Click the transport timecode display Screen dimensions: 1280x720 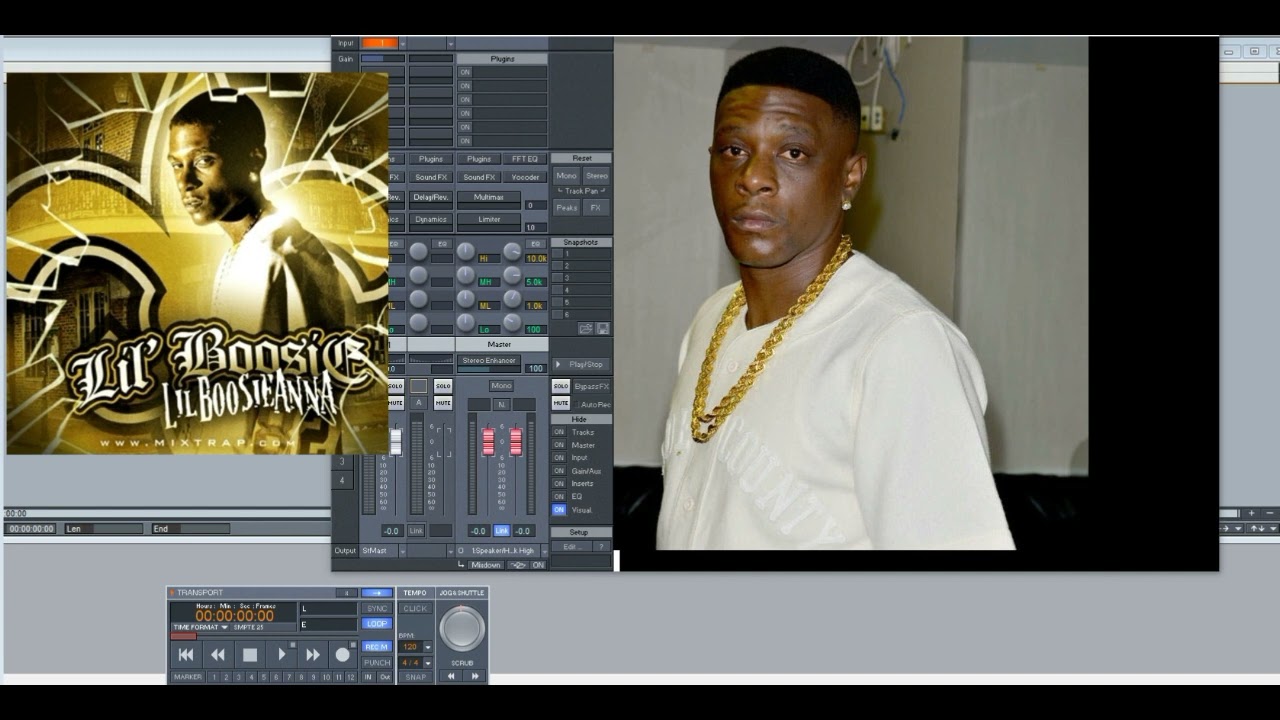point(234,616)
